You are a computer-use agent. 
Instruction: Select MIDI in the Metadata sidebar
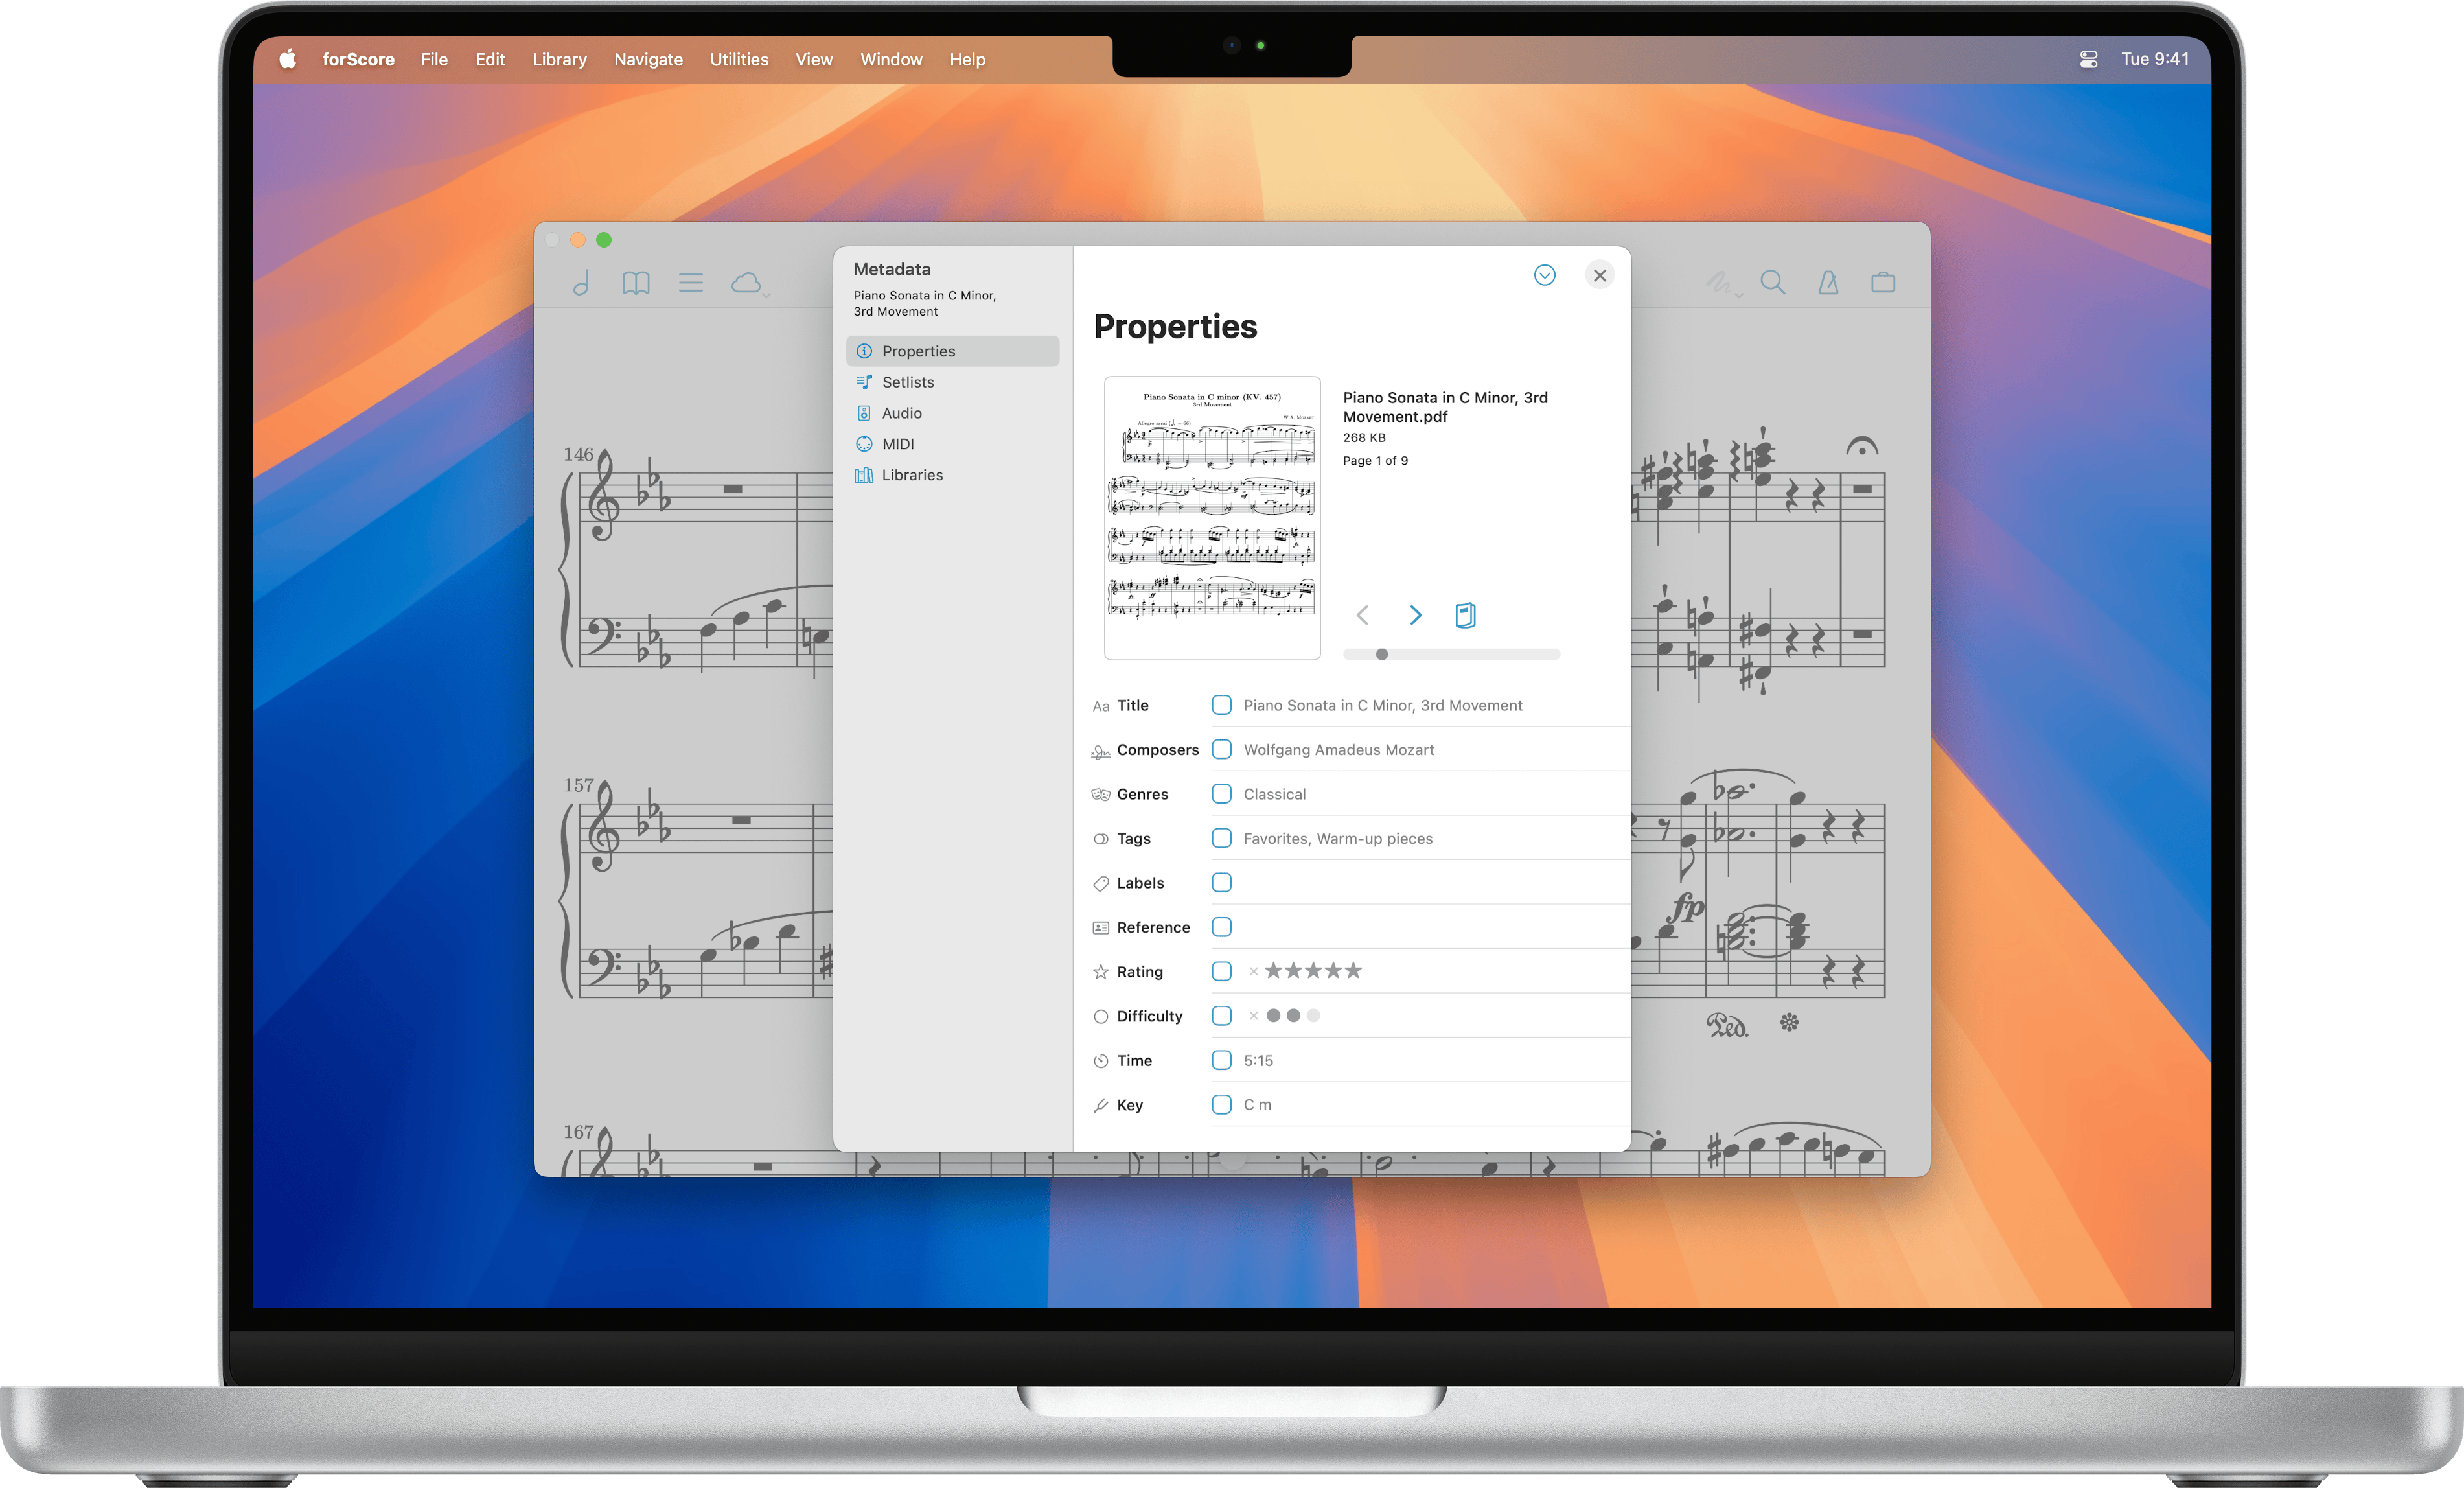pos(952,444)
